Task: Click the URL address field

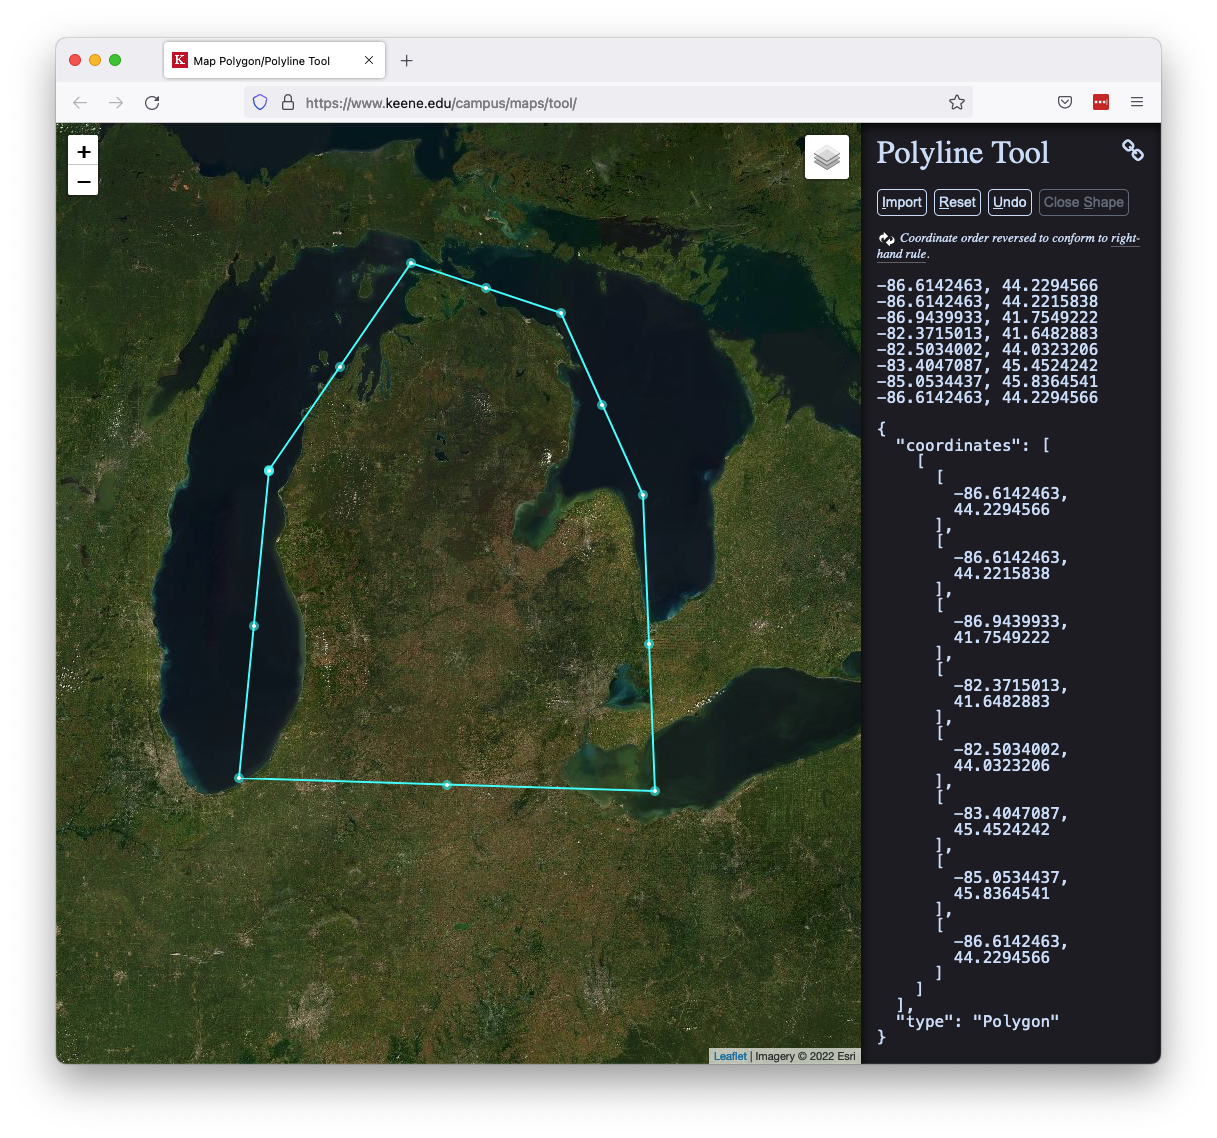Action: (600, 103)
